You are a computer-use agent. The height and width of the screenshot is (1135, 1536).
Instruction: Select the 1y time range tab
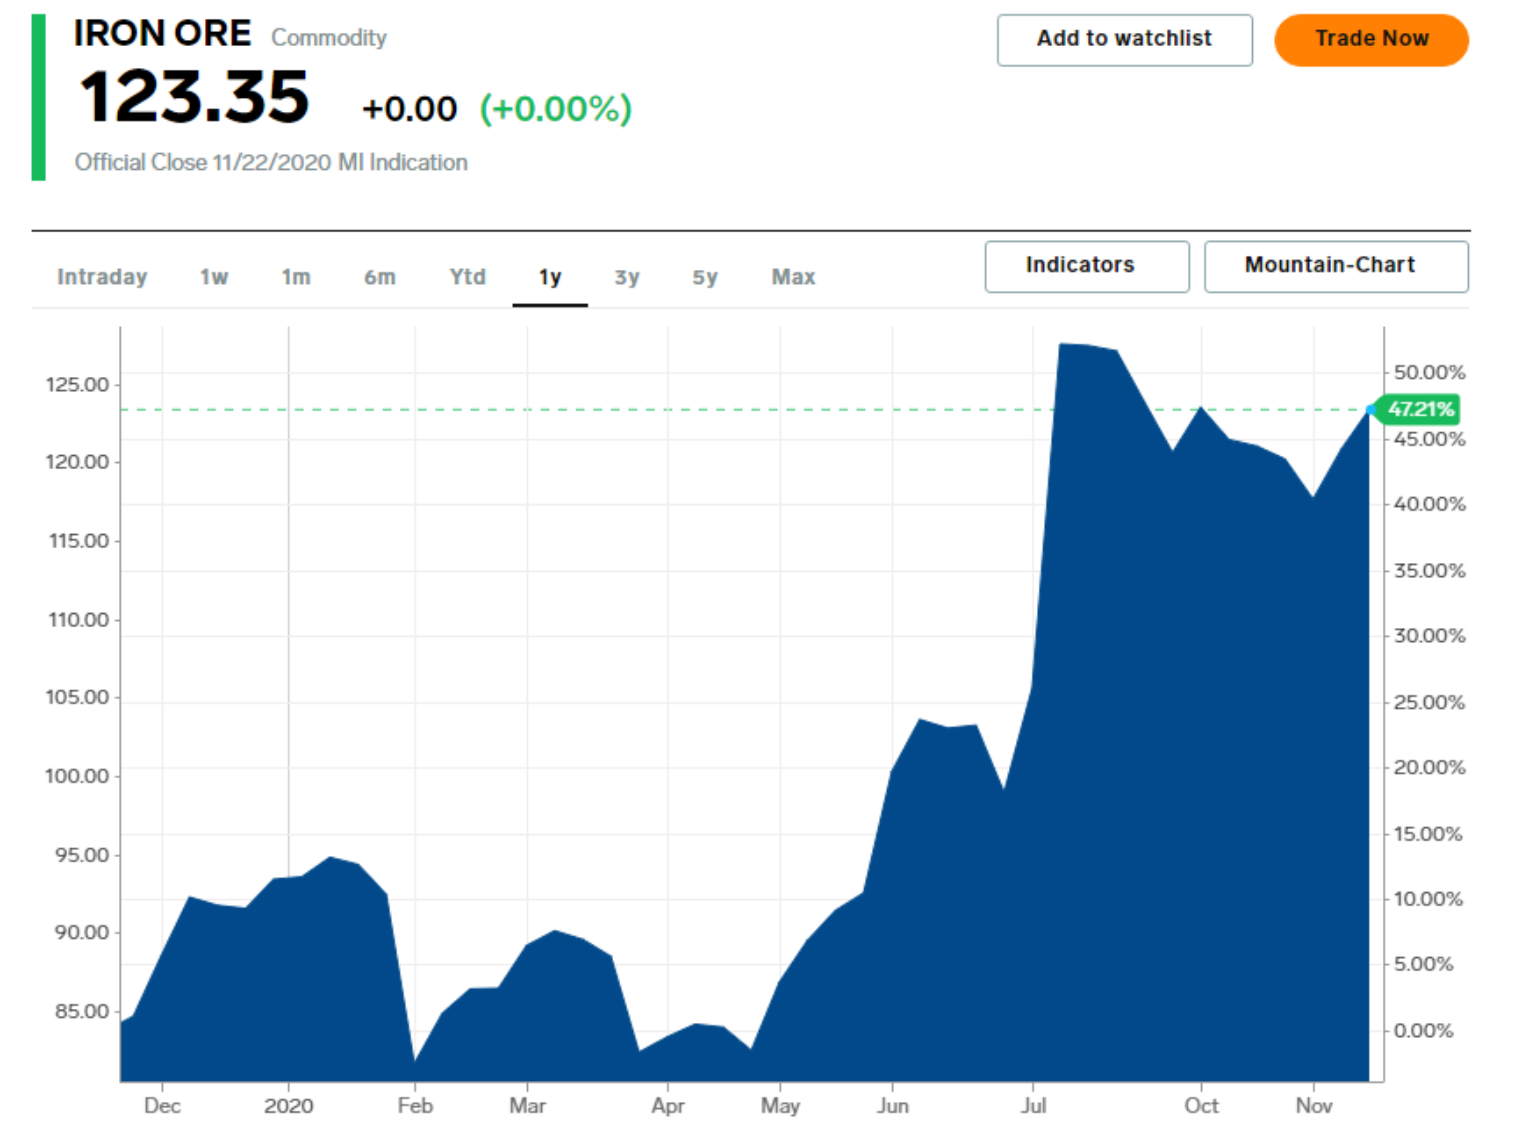pos(550,277)
